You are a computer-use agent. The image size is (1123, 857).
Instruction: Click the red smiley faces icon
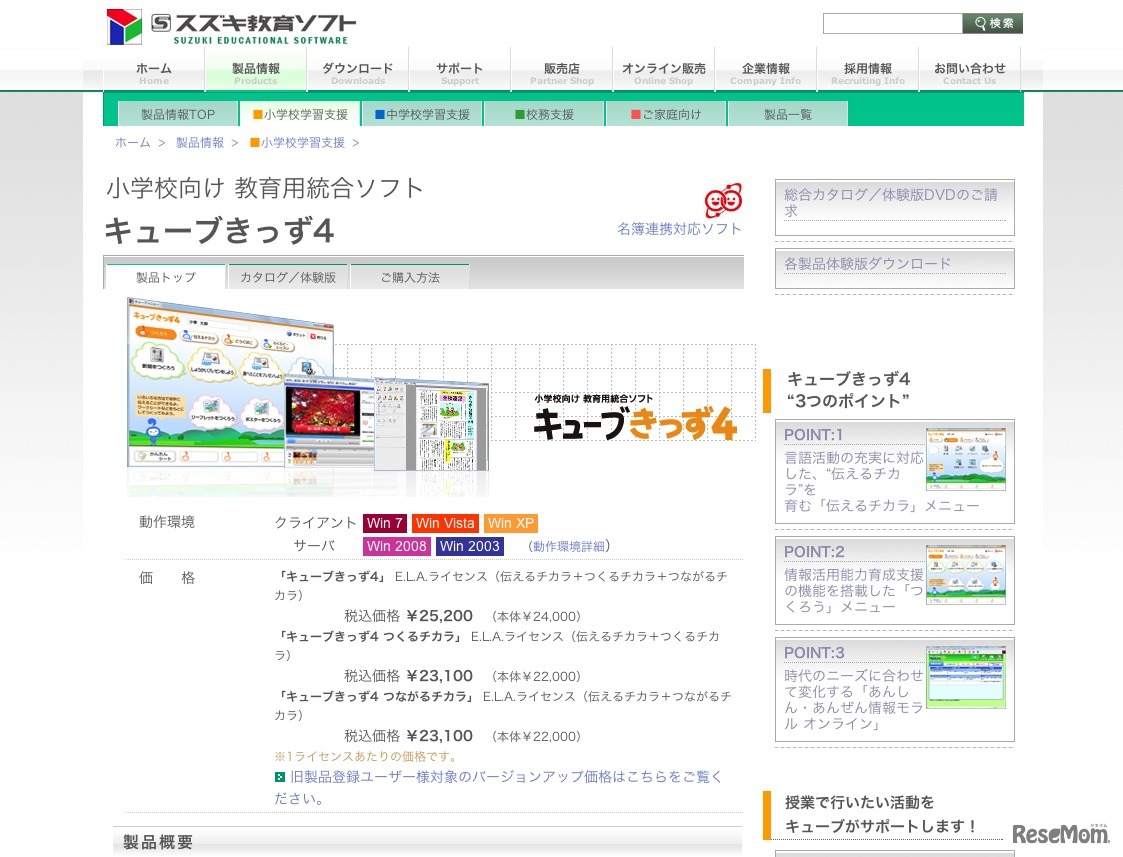click(723, 201)
